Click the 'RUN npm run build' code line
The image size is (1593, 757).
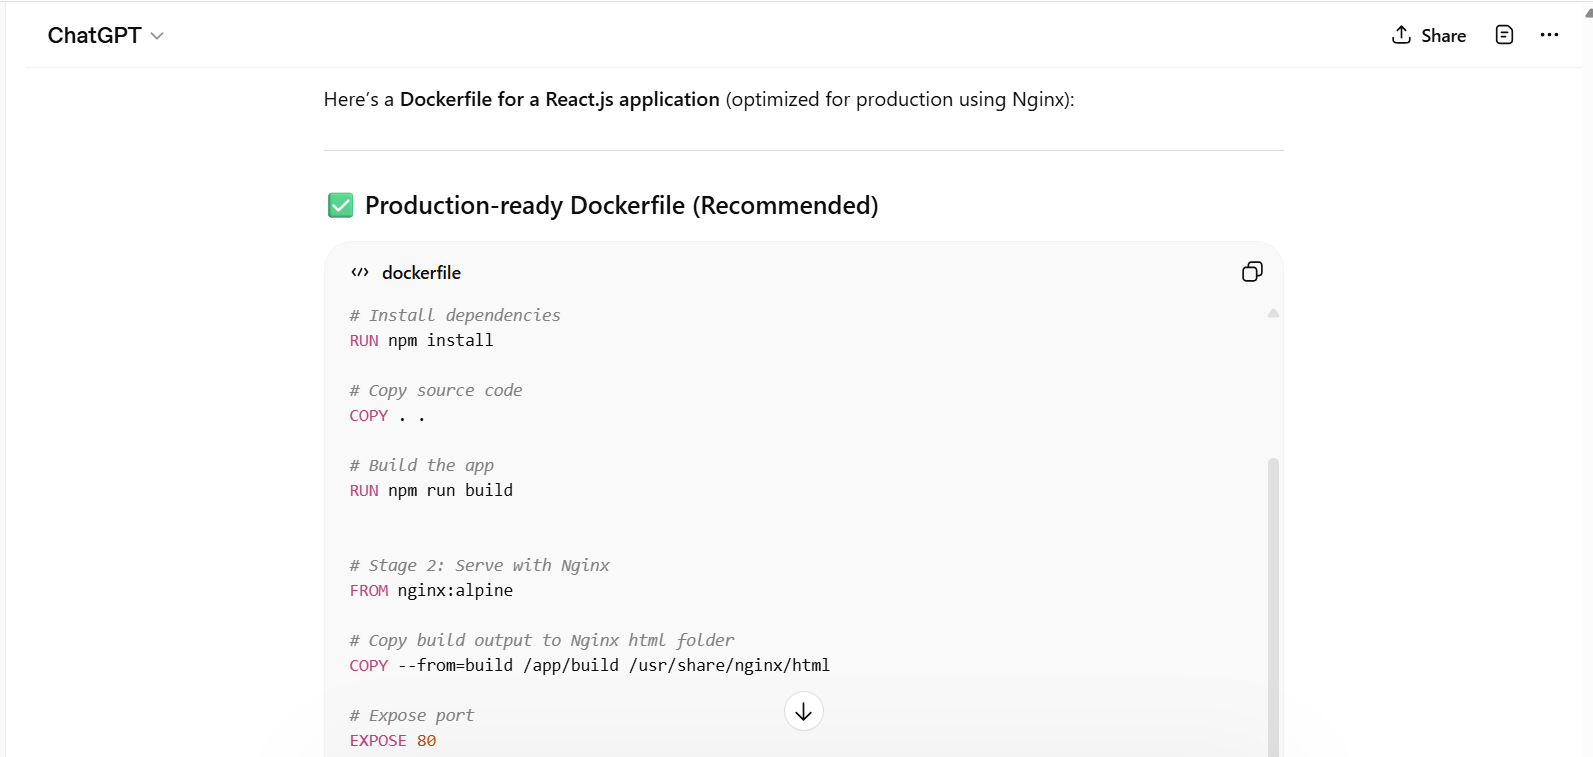431,491
